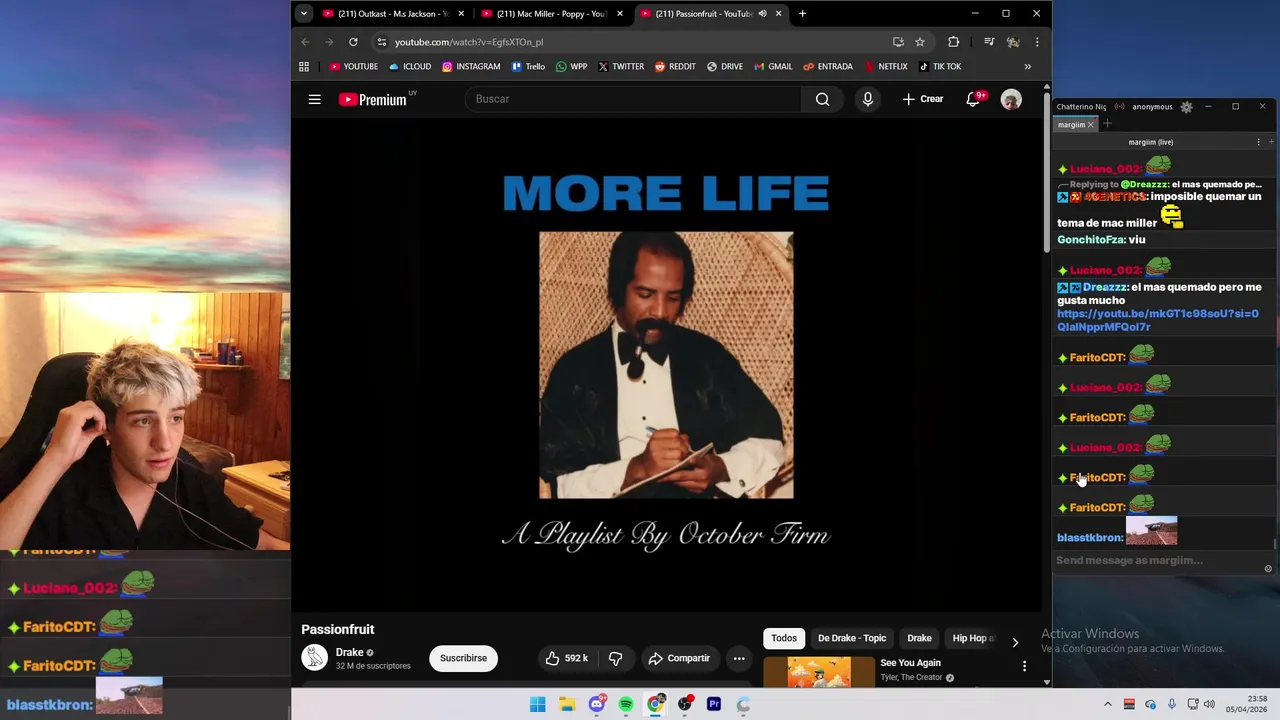
Task: Click the Chrome address bar URL
Action: click(x=469, y=42)
